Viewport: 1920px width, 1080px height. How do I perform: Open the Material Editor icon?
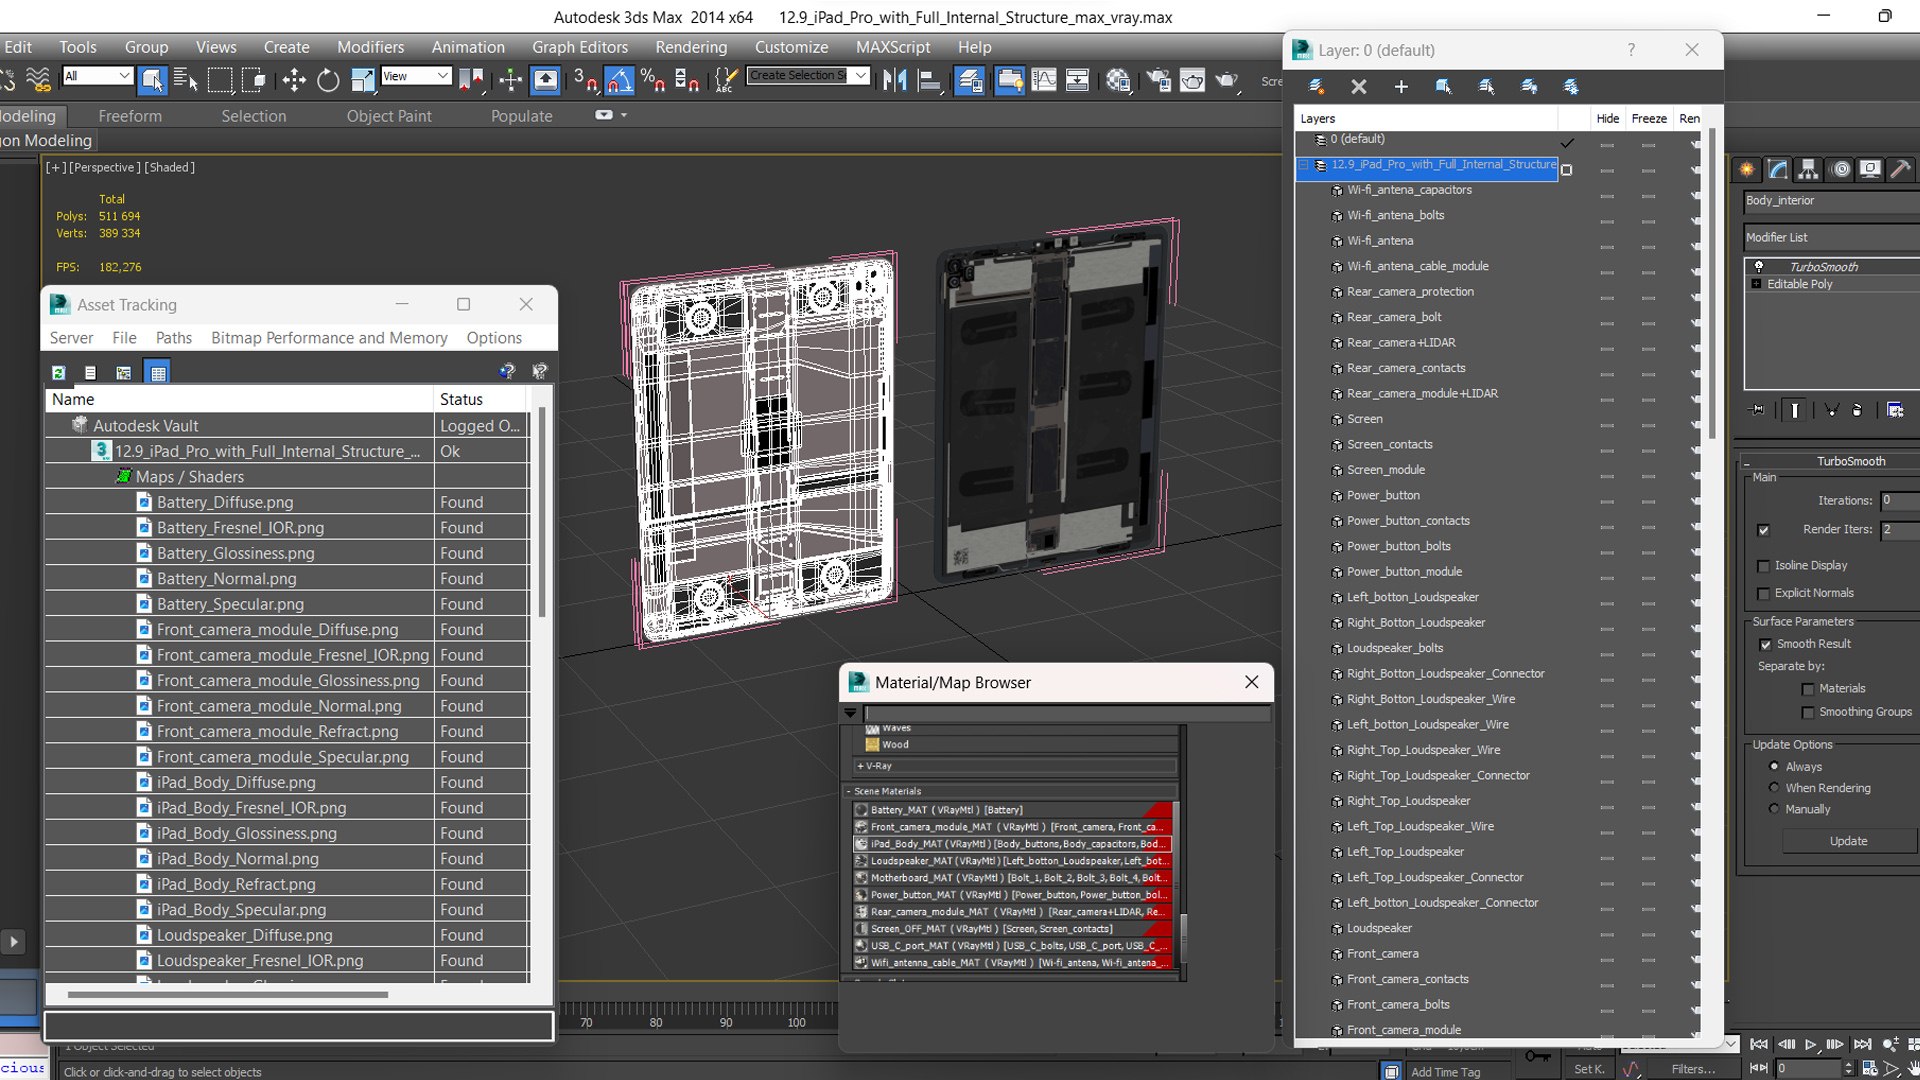click(1118, 80)
